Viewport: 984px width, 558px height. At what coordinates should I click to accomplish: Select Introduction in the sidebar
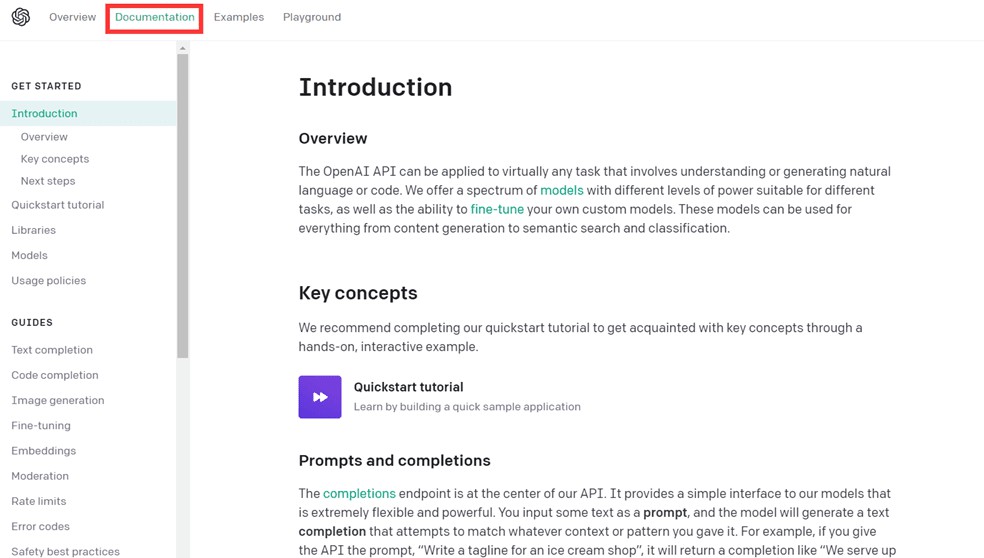[x=44, y=114]
